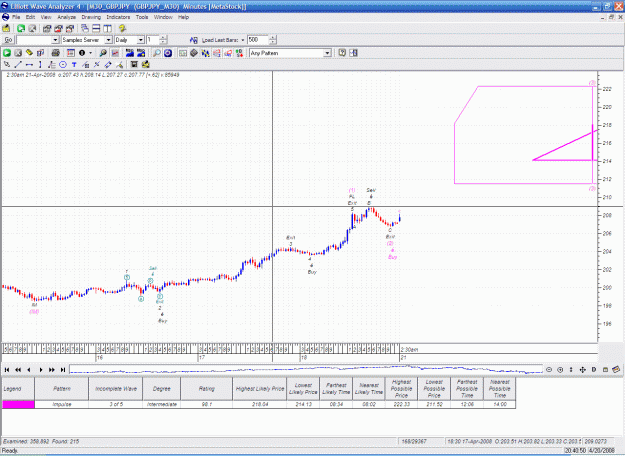Open the Edit menu
Screen dimensions: 625x456
[30, 17]
